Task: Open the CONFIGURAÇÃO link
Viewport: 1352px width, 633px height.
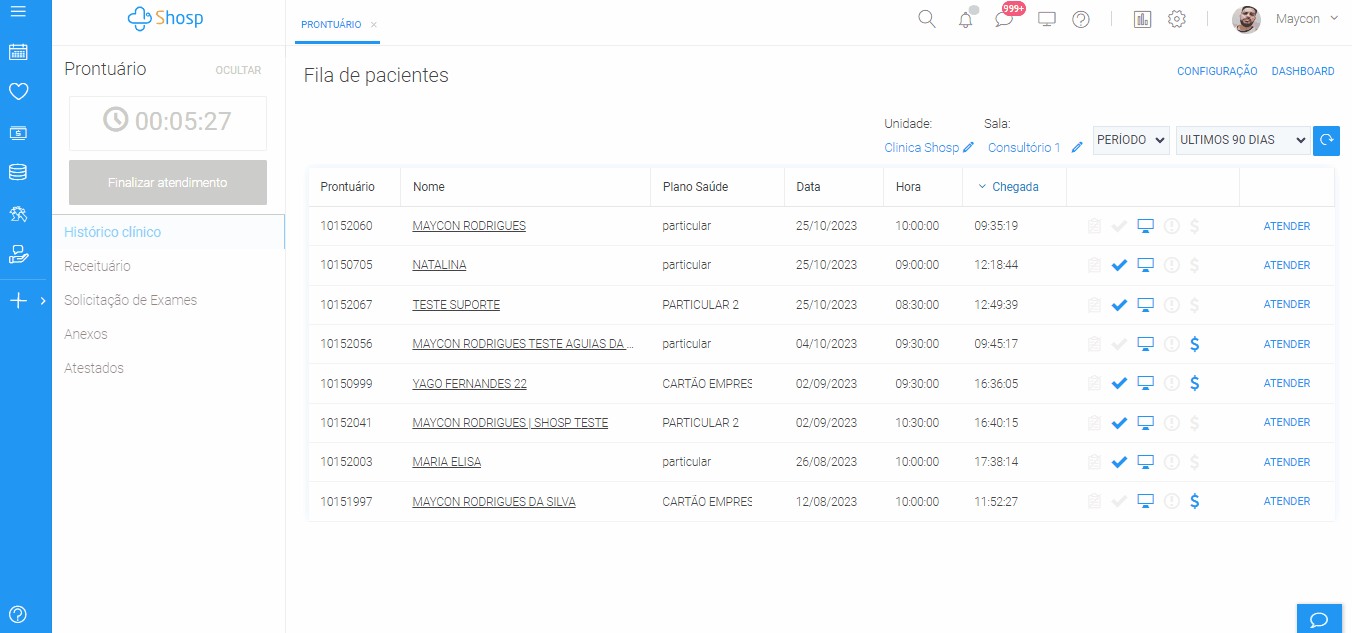Action: pyautogui.click(x=1217, y=72)
